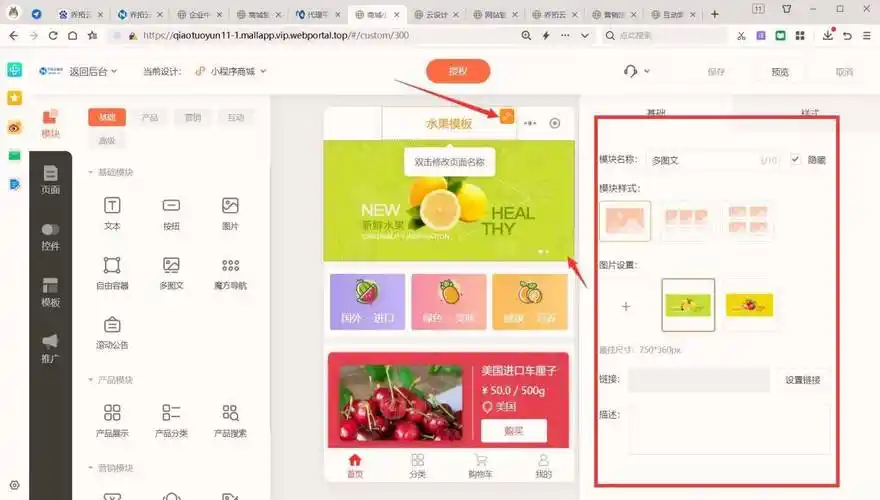Open the 控件 controls sidebar section
The image size is (880, 500).
[x=50, y=236]
